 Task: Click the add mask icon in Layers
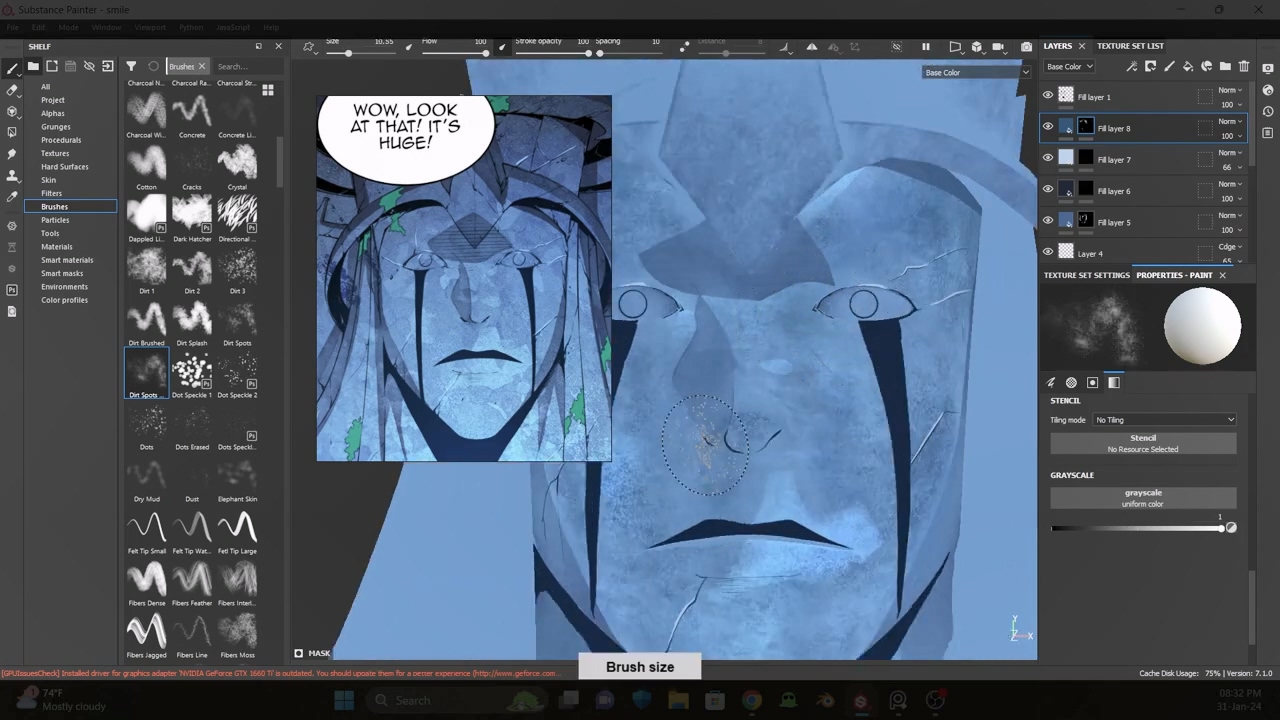[x=1150, y=66]
